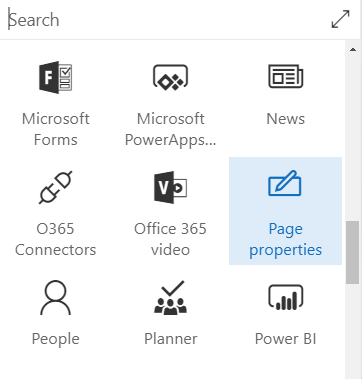The height and width of the screenshot is (379, 362).
Task: Click the scrollbar up arrow
Action: 353,50
